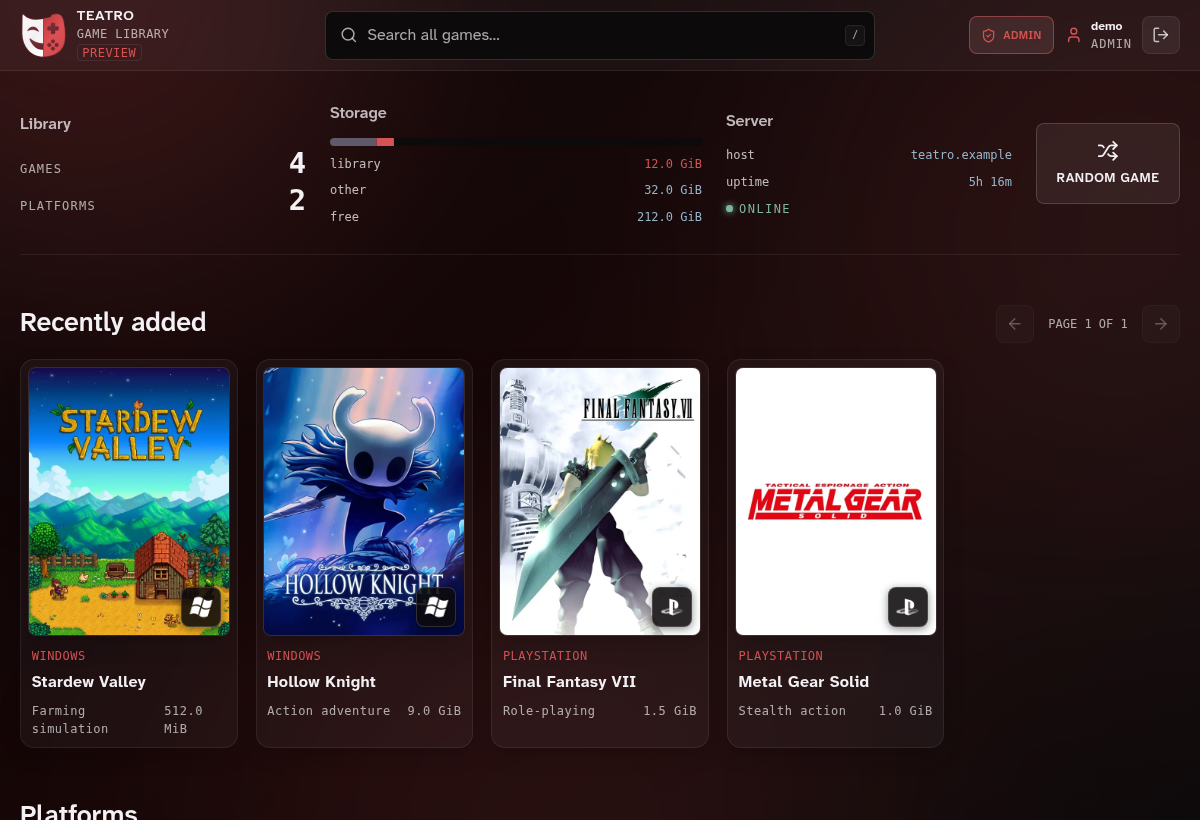
Task: Go to the previous page arrow
Action: (1015, 324)
